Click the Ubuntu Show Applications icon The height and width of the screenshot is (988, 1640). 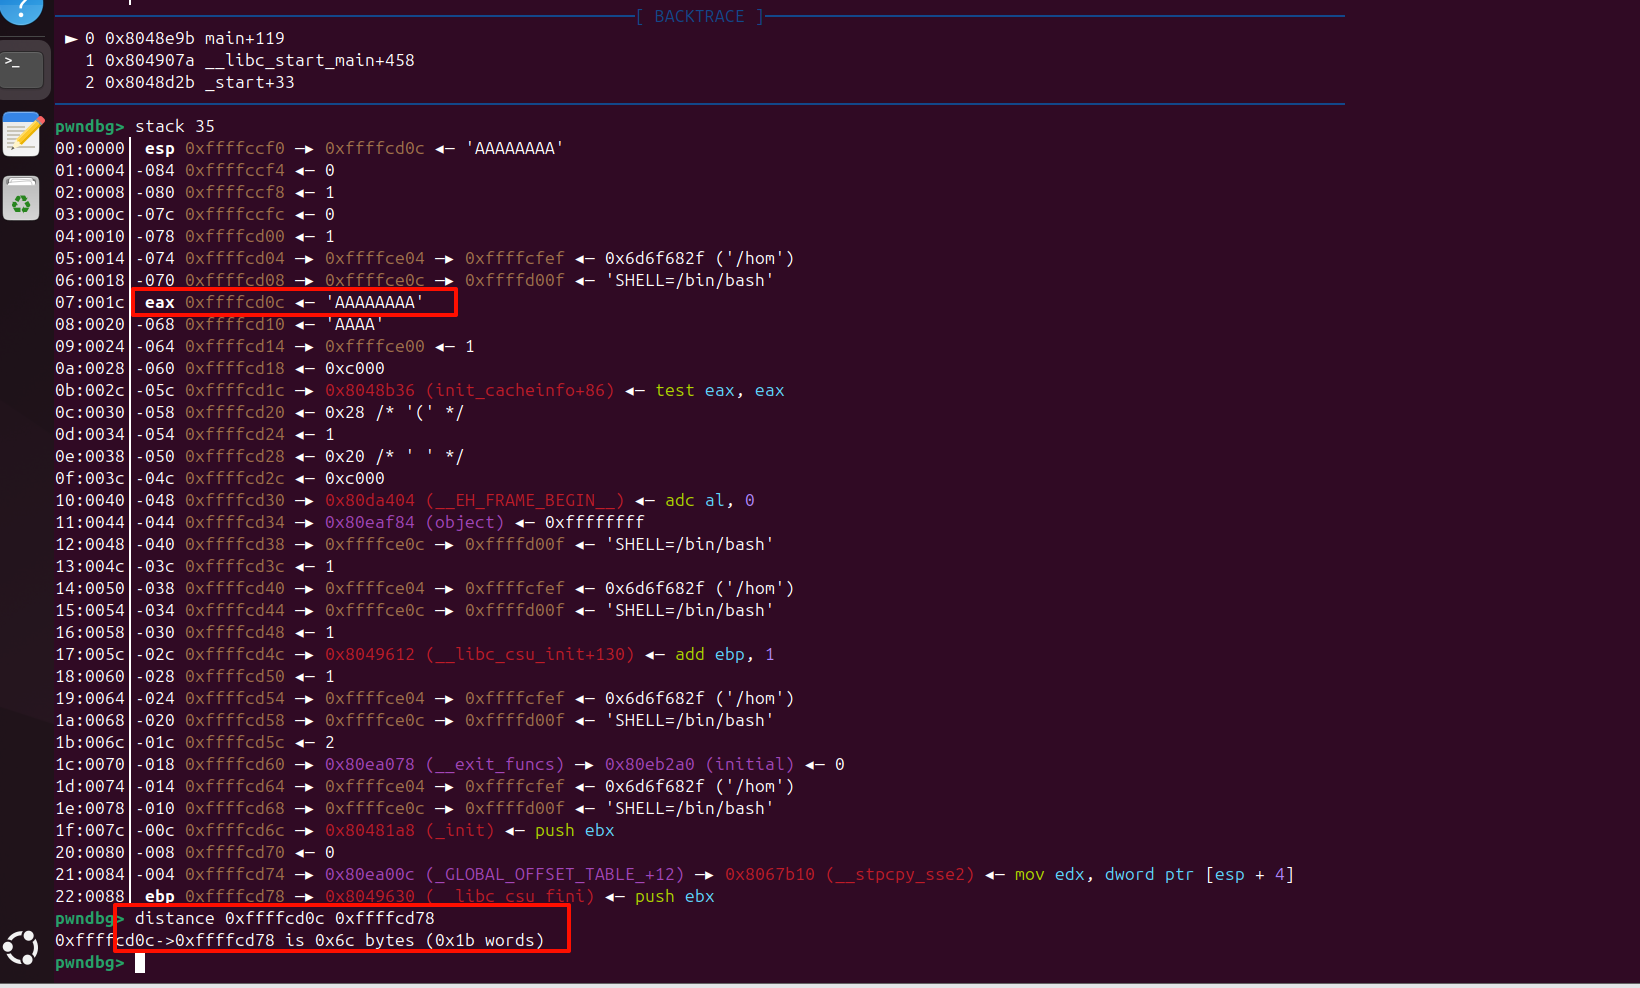(21, 948)
